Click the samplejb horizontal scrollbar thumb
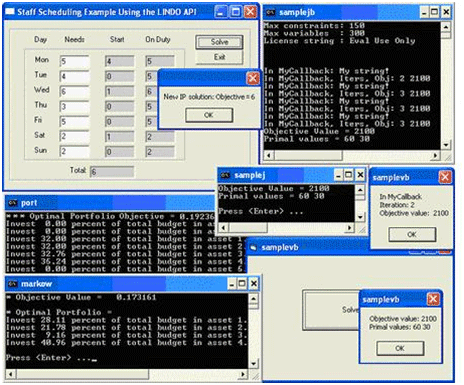Screen dimensions: 464x385 point(308,156)
